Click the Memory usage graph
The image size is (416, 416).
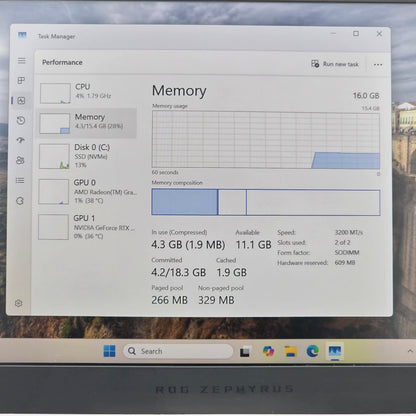pyautogui.click(x=266, y=140)
